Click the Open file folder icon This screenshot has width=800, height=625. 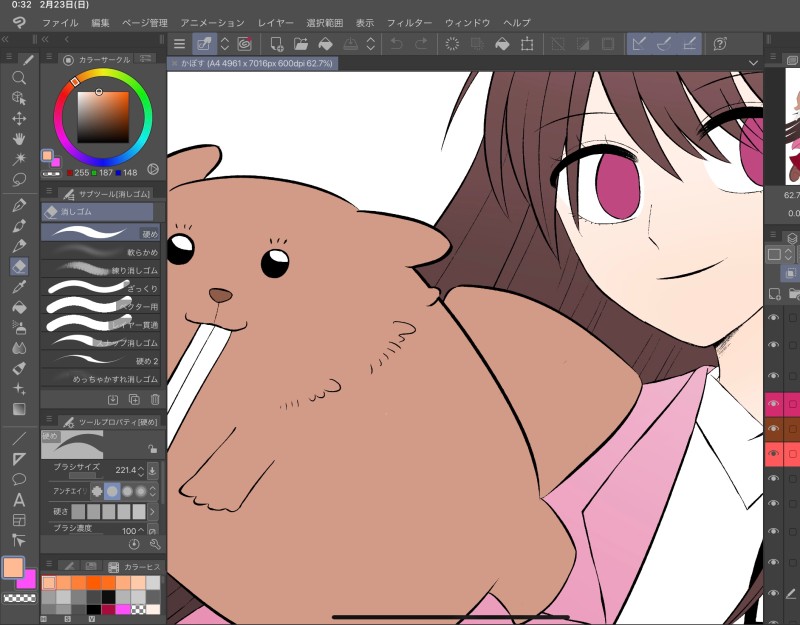[x=301, y=44]
